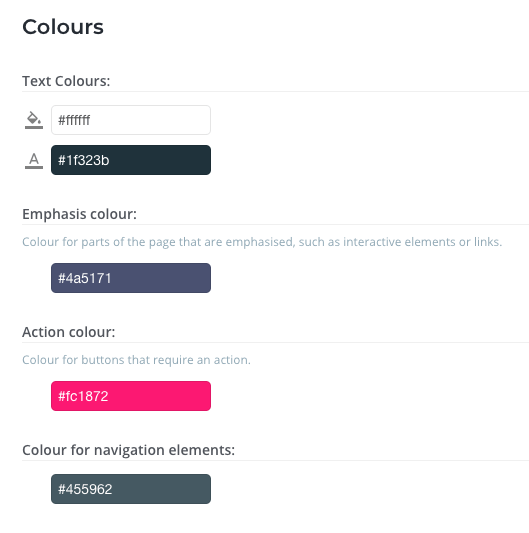Click the divider line under Emphasis colour
Viewport: 529px width, 533px height.
[275, 225]
